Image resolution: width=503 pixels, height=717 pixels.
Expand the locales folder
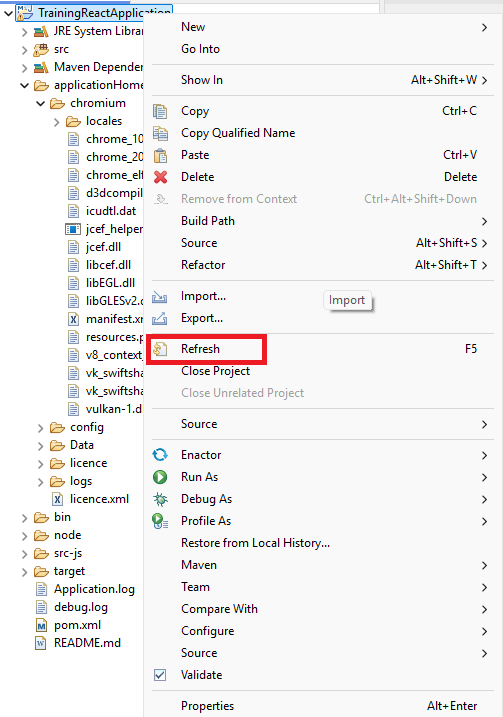click(56, 122)
